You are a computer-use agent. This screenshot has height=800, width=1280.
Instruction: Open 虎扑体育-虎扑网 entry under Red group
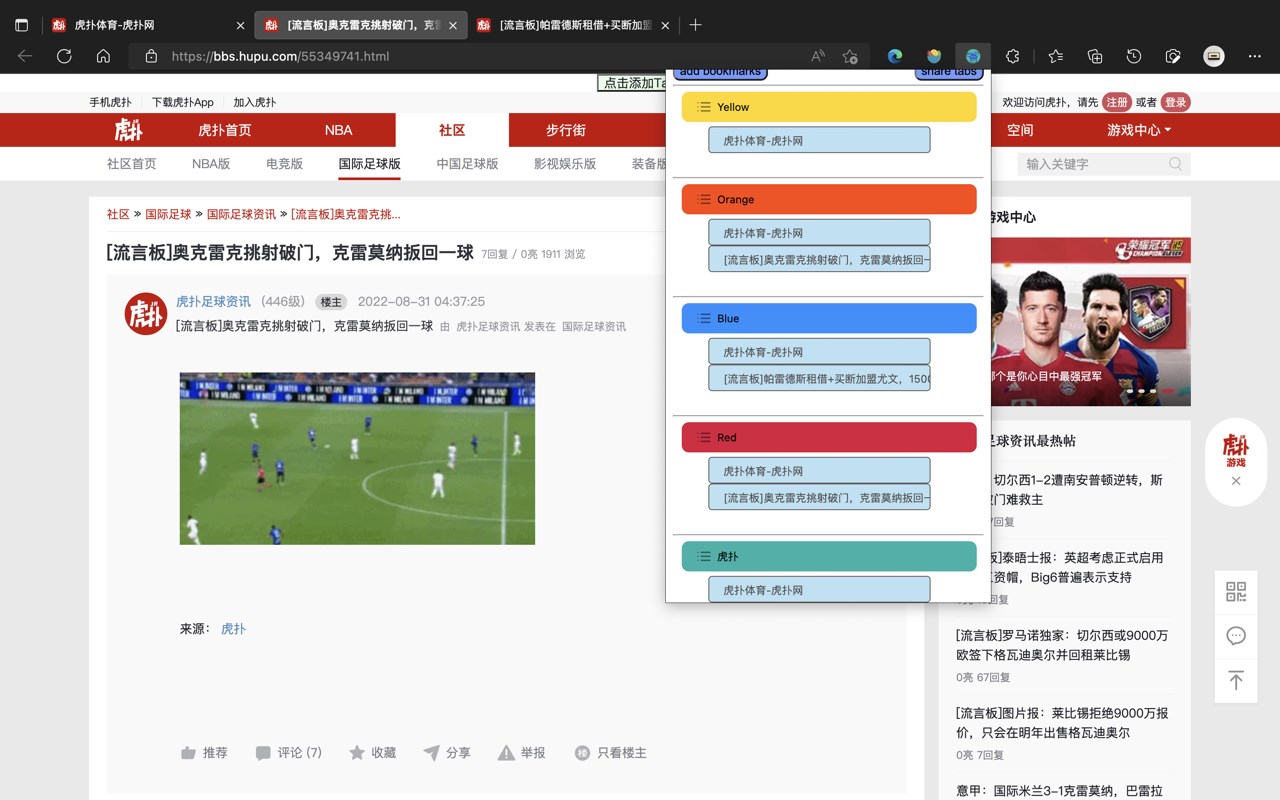819,471
